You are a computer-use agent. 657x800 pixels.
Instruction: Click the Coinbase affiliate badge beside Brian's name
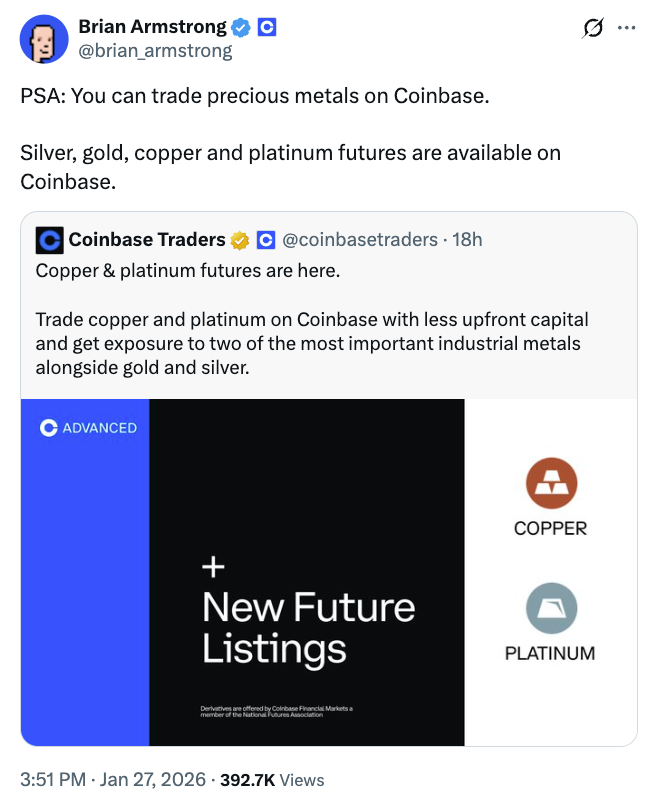click(x=265, y=27)
